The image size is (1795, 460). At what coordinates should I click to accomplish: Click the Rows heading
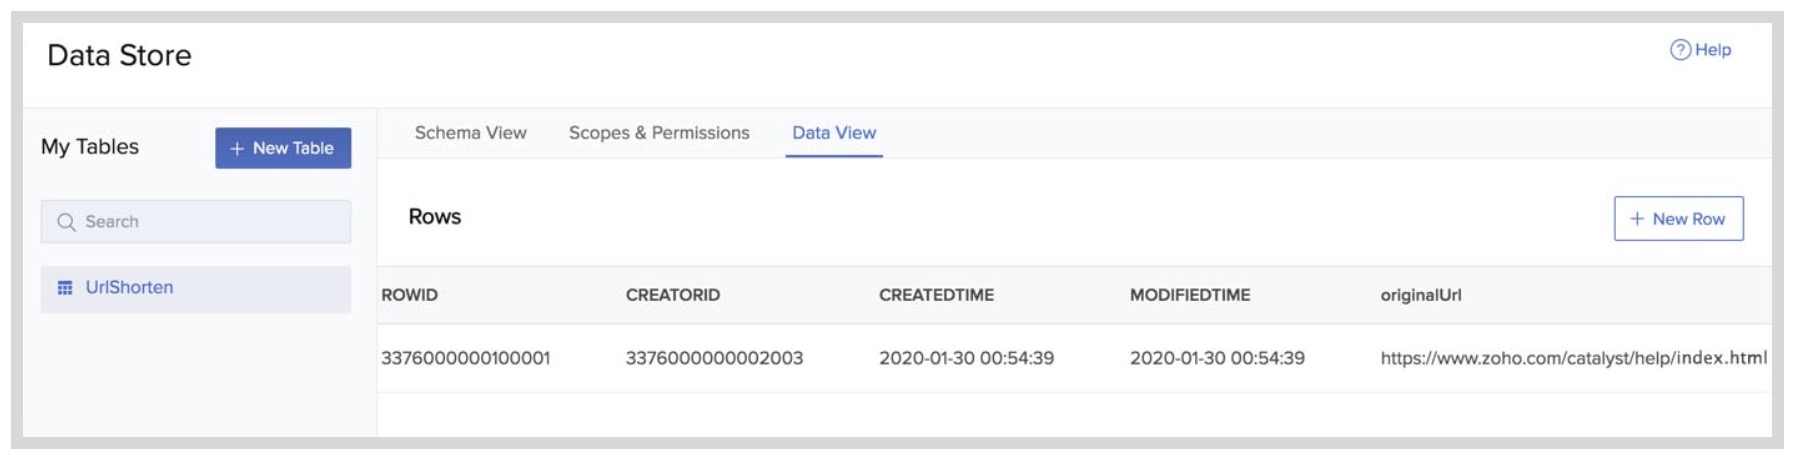435,217
